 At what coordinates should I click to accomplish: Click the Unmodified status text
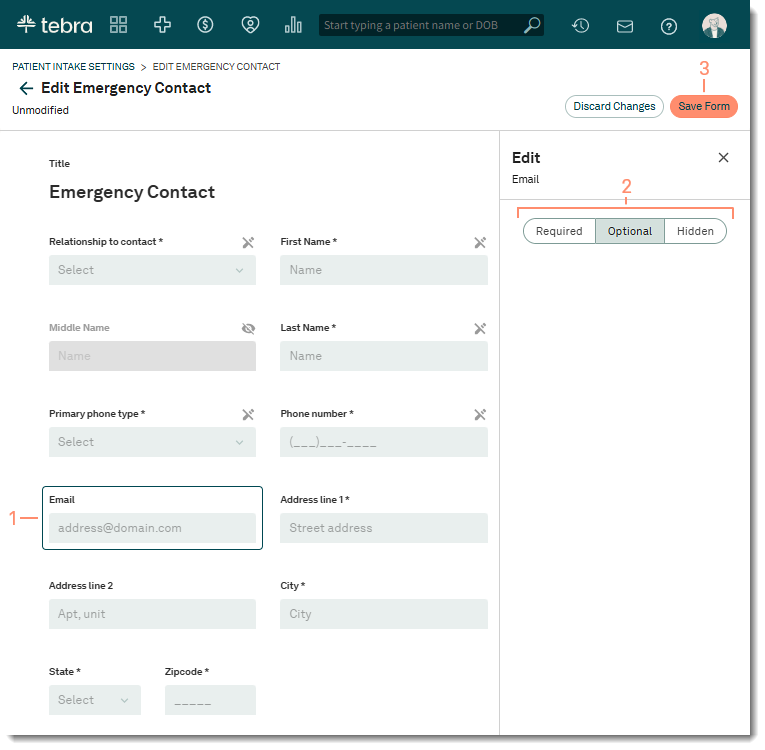coord(40,110)
